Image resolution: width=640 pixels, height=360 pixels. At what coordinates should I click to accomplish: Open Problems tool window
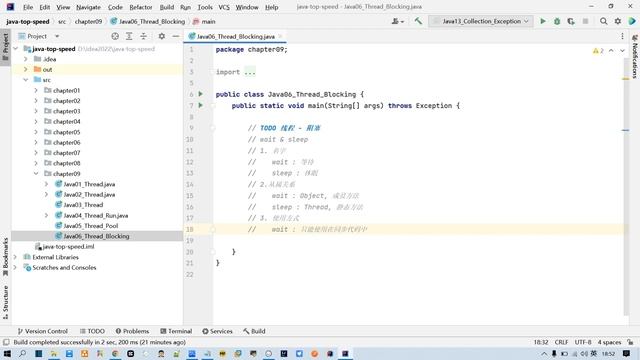(x=132, y=331)
